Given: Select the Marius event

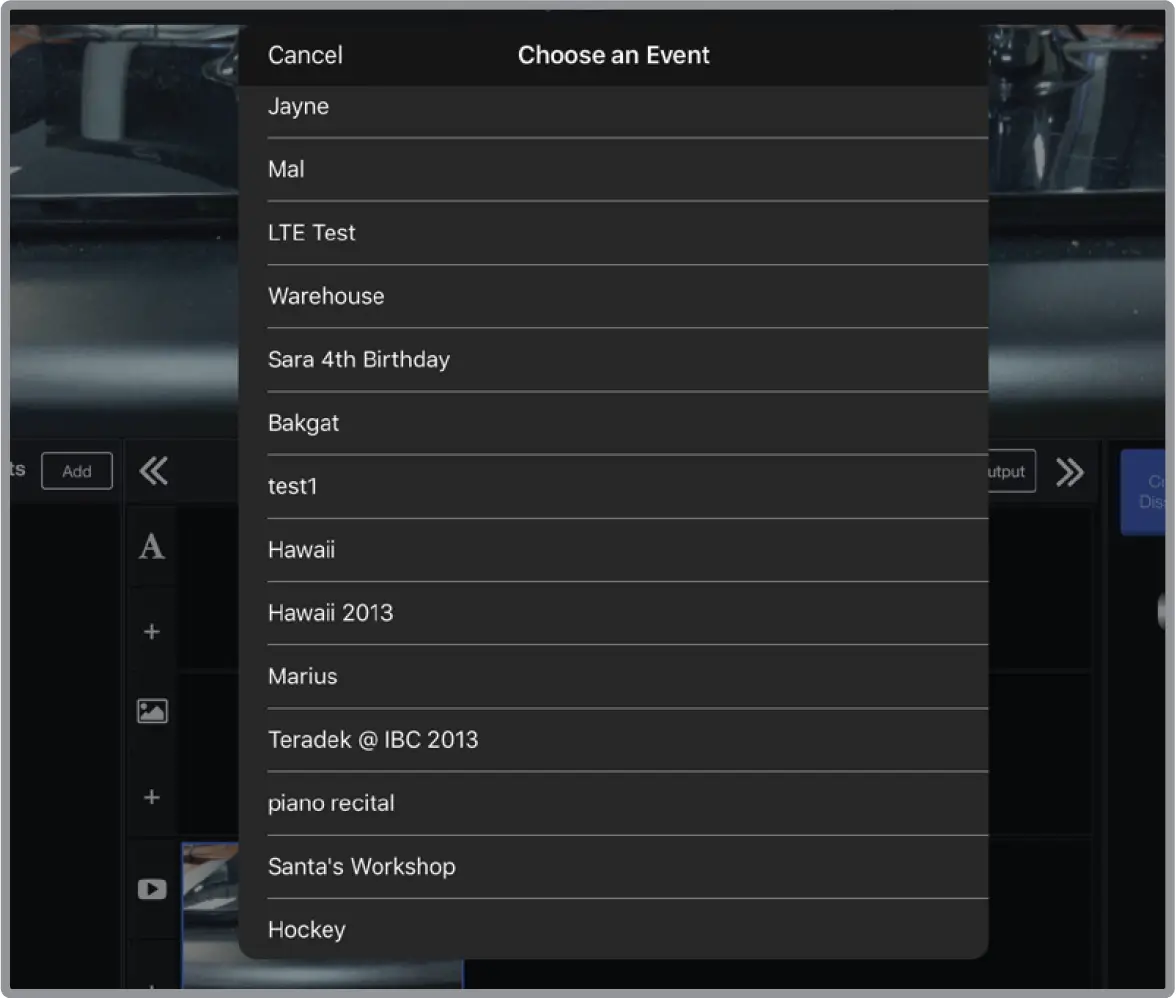Looking at the screenshot, I should tap(613, 676).
